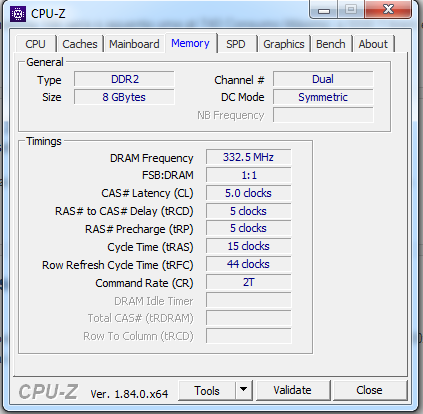
Task: Open the Caches tab
Action: [80, 44]
